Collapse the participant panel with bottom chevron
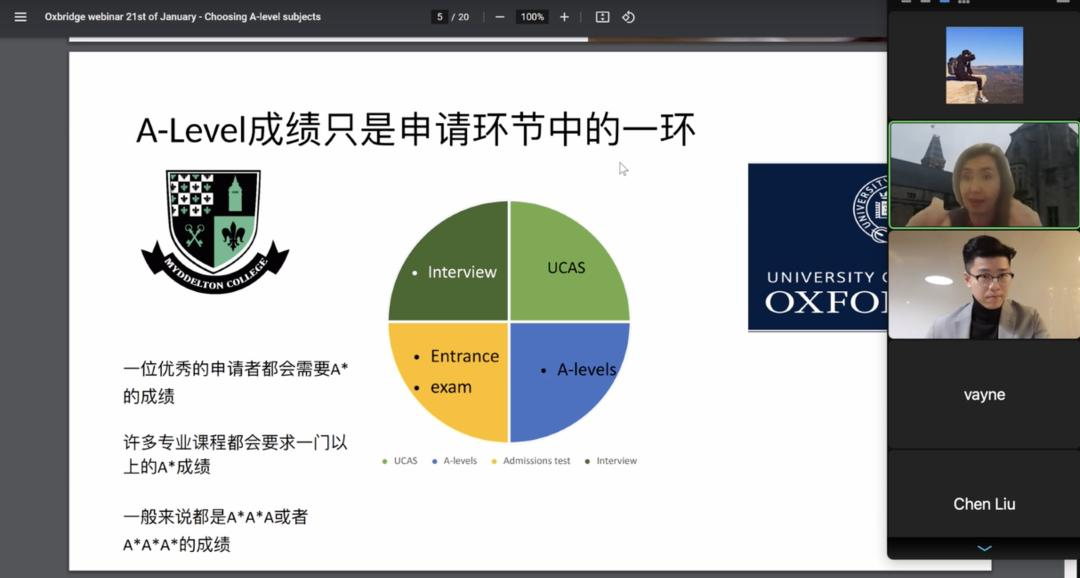1080x578 pixels. pyautogui.click(x=984, y=548)
